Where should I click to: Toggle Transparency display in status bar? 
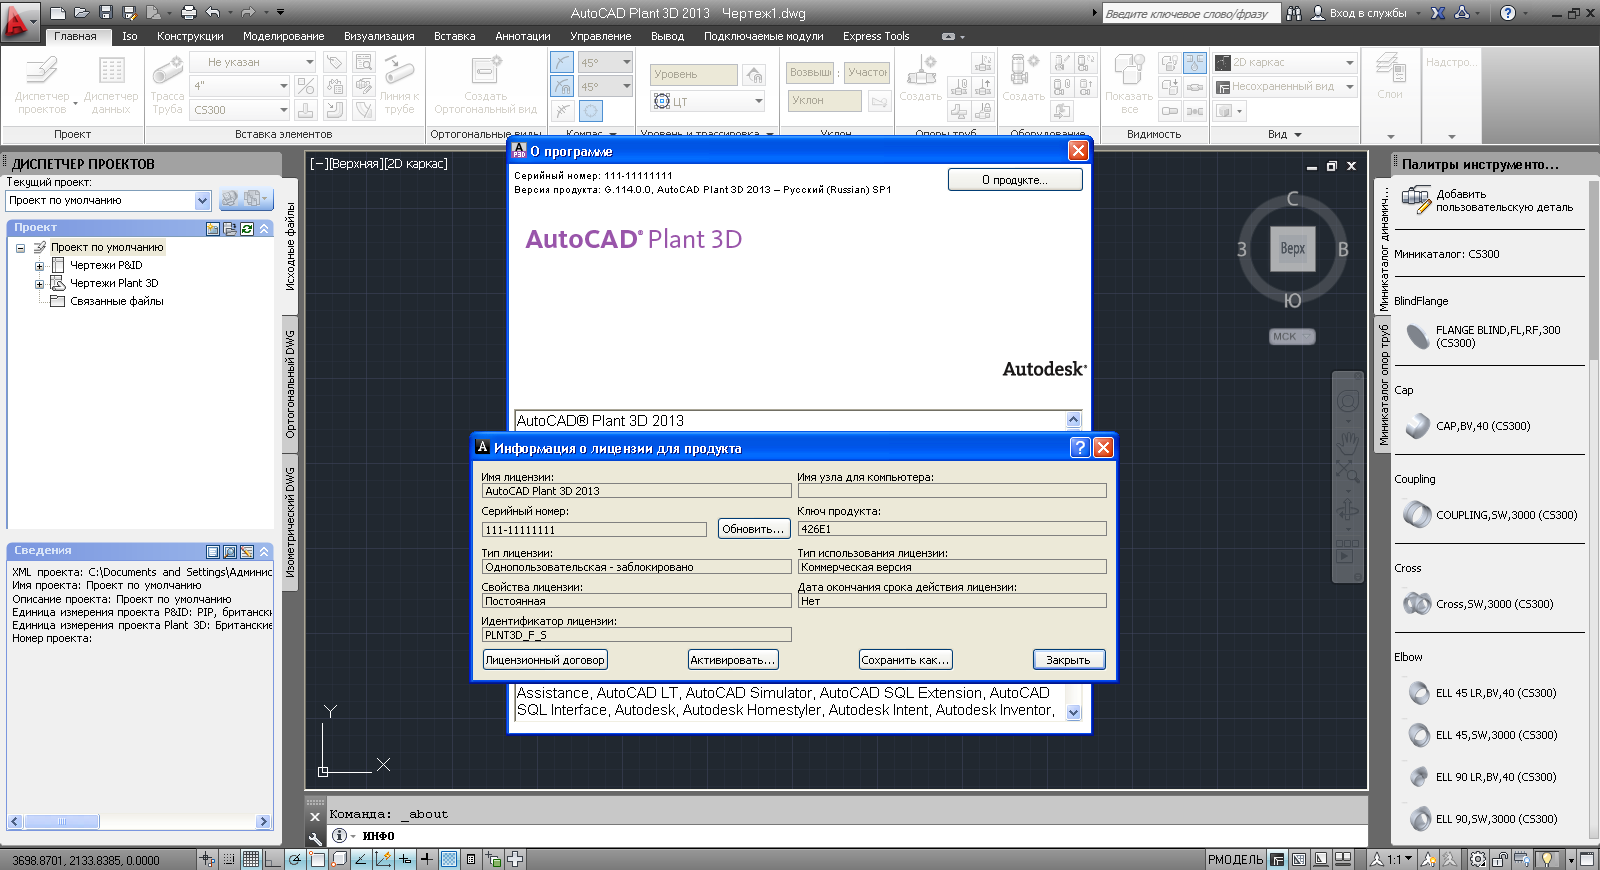coord(449,859)
